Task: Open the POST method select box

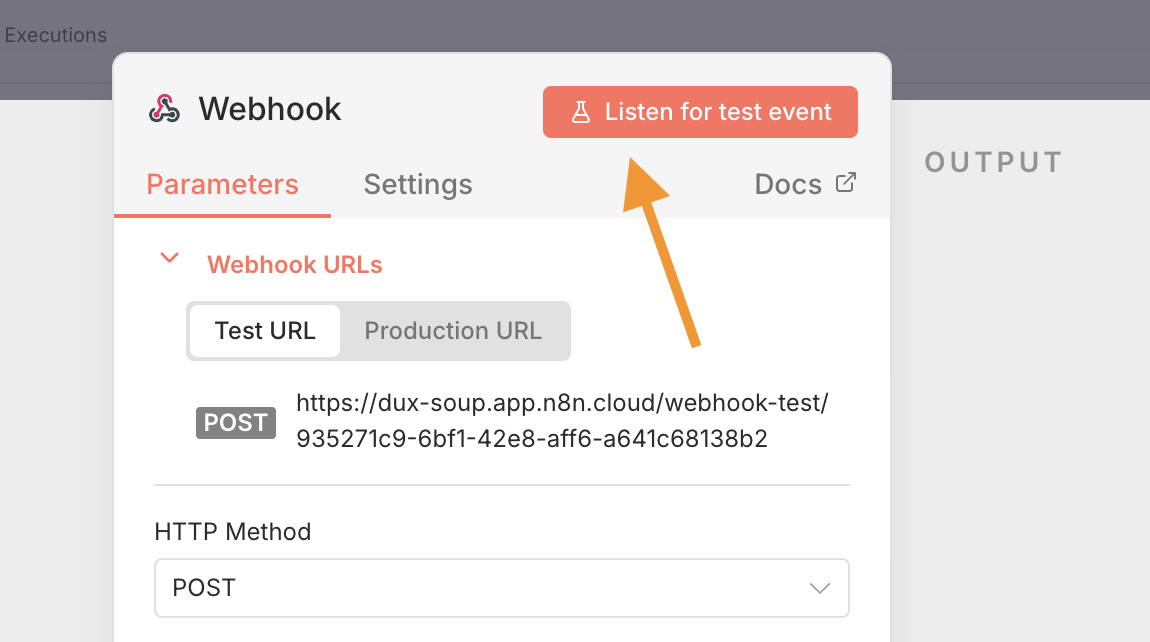Action: [x=500, y=588]
